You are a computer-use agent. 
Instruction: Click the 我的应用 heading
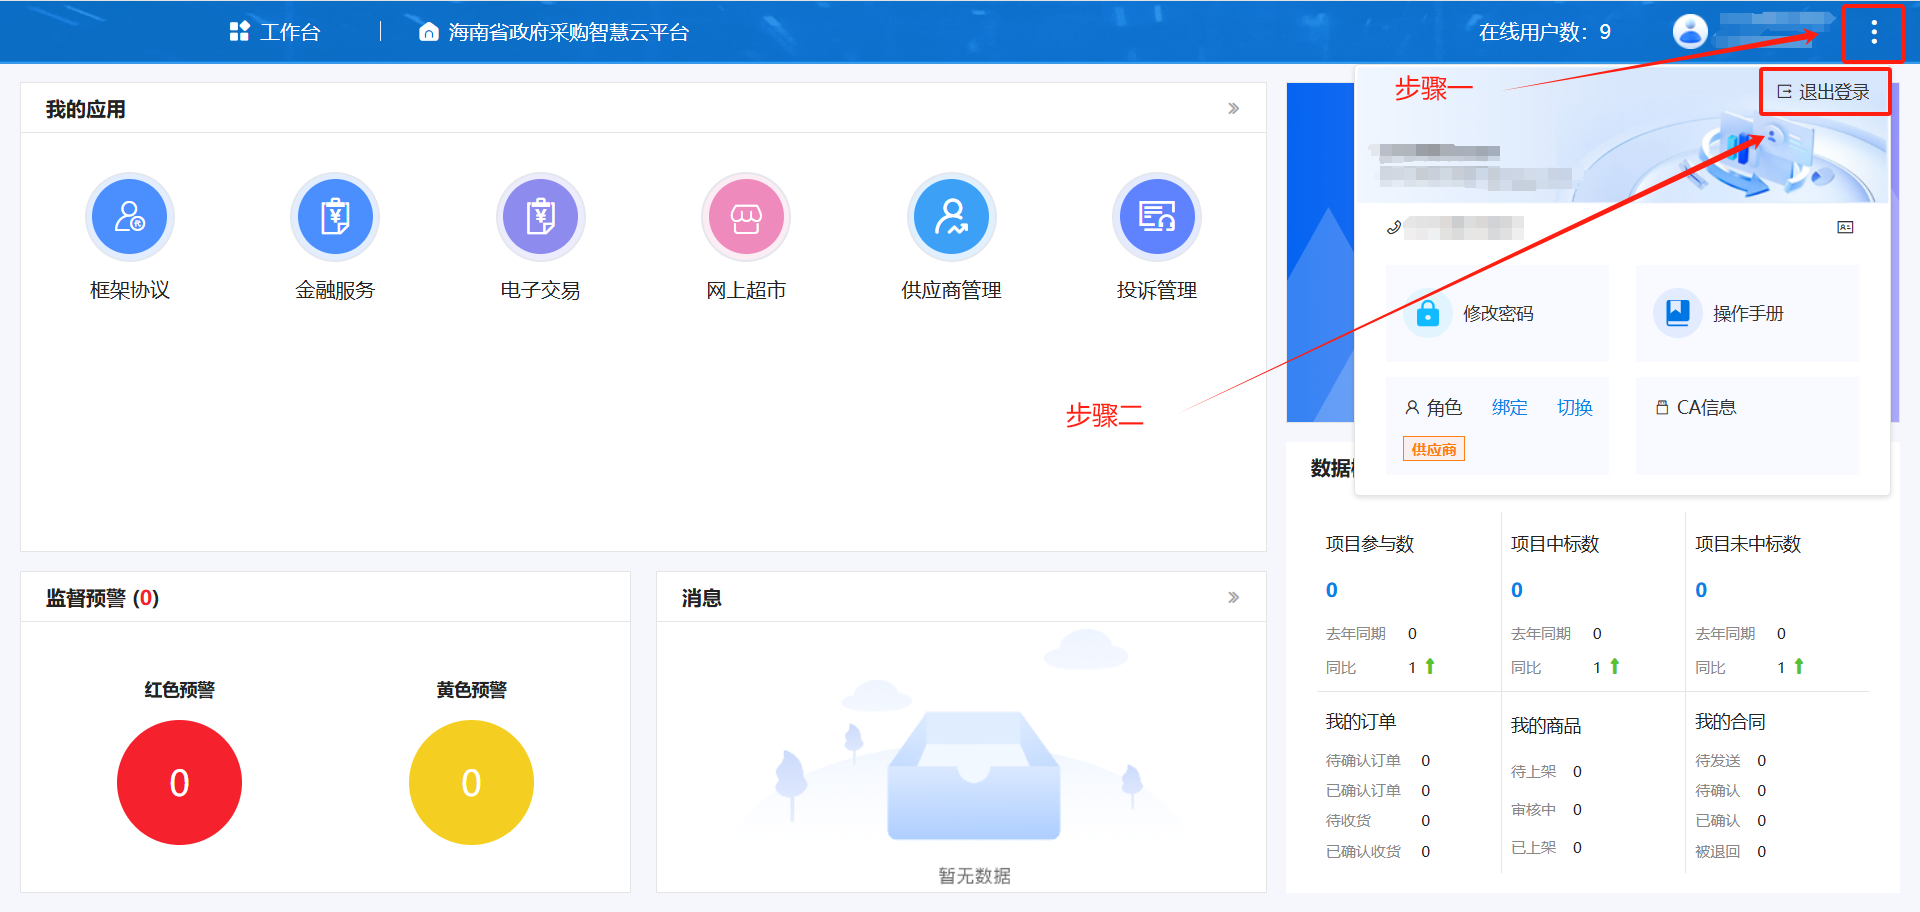[85, 109]
